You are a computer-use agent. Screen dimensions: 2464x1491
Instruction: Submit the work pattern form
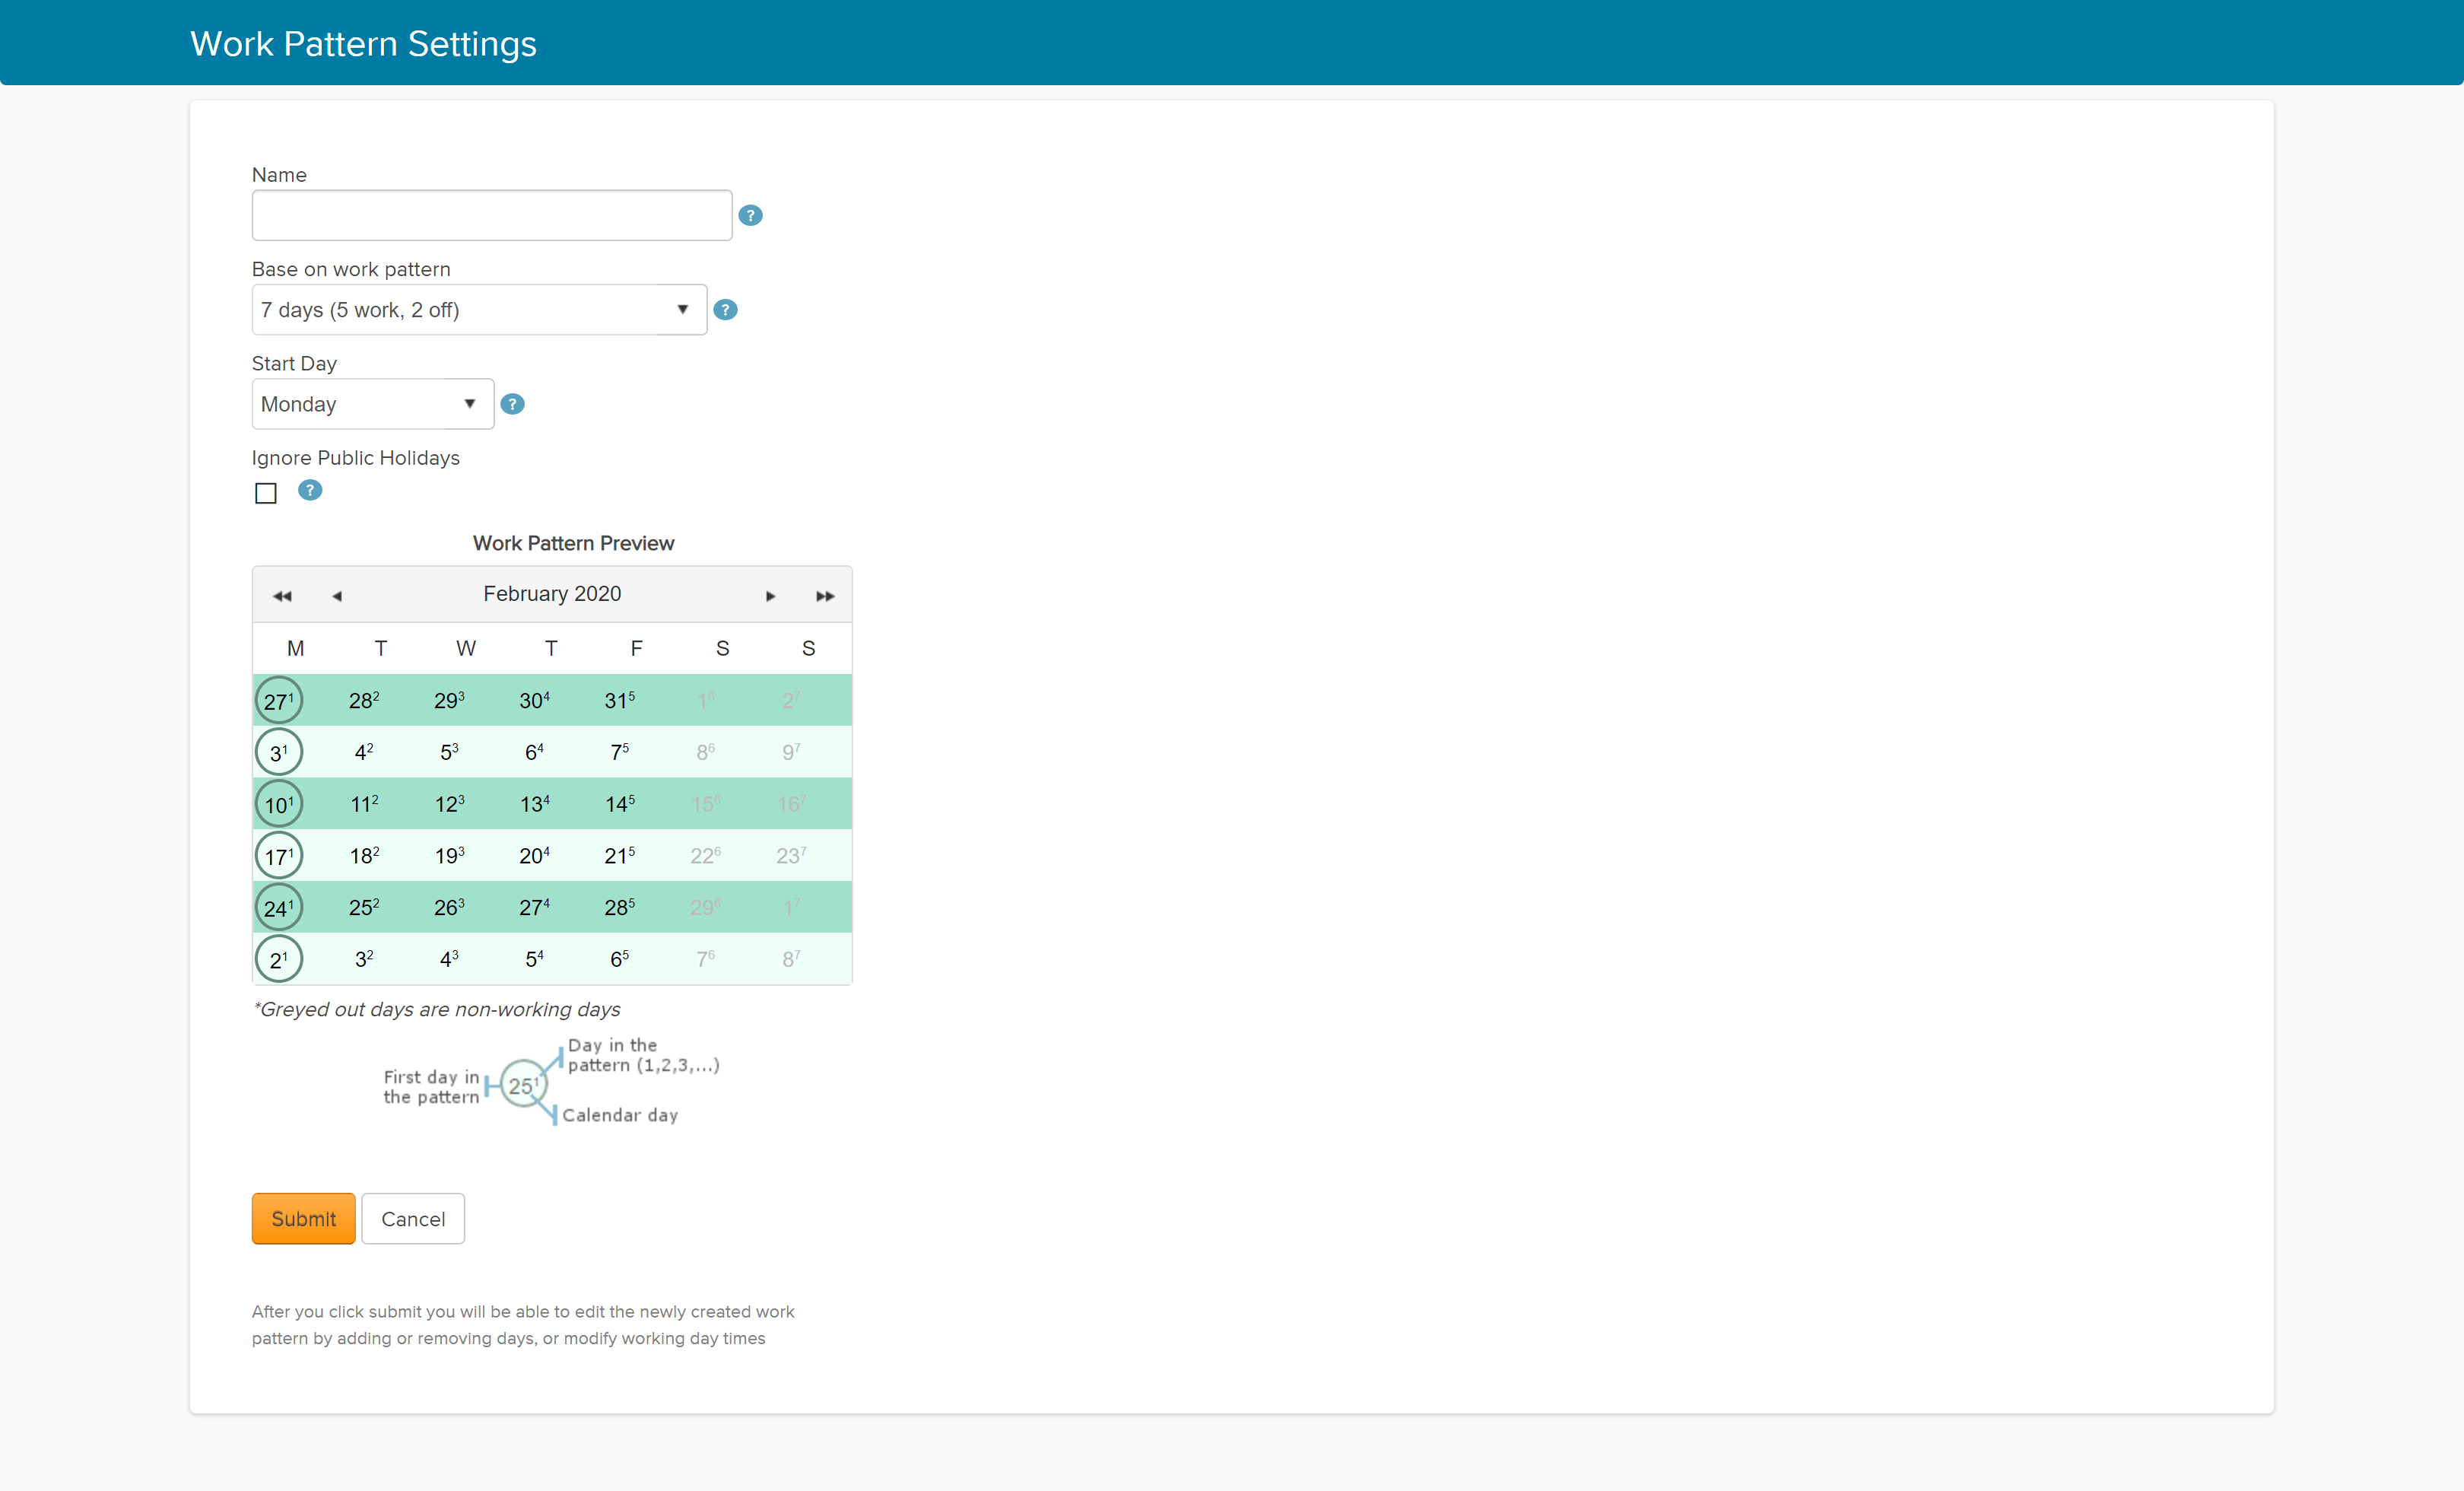303,1219
